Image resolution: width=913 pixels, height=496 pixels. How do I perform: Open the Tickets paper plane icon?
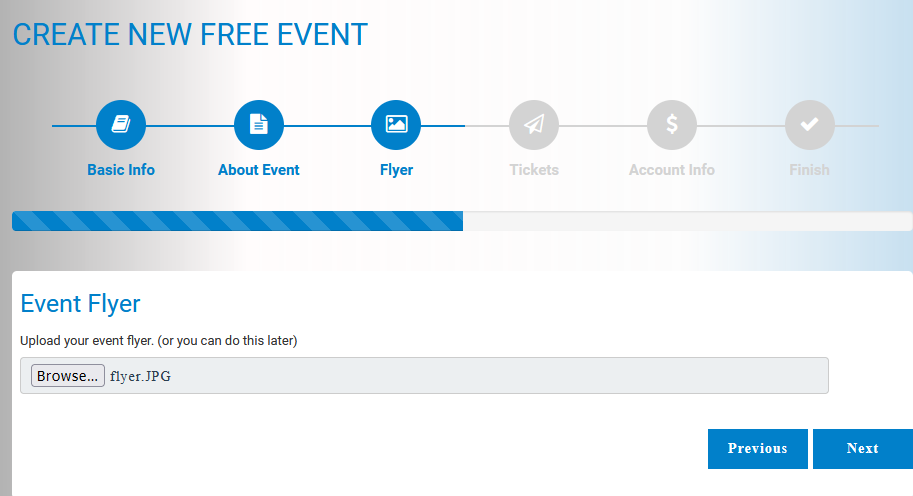coord(534,125)
